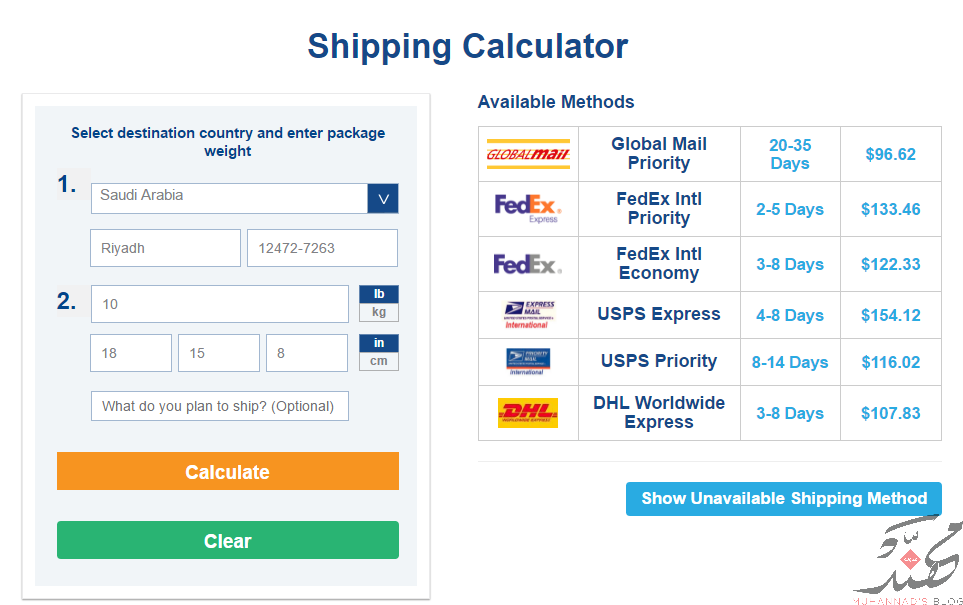The height and width of the screenshot is (605, 963).
Task: Click the Saudi Arabia country field
Action: click(x=229, y=198)
